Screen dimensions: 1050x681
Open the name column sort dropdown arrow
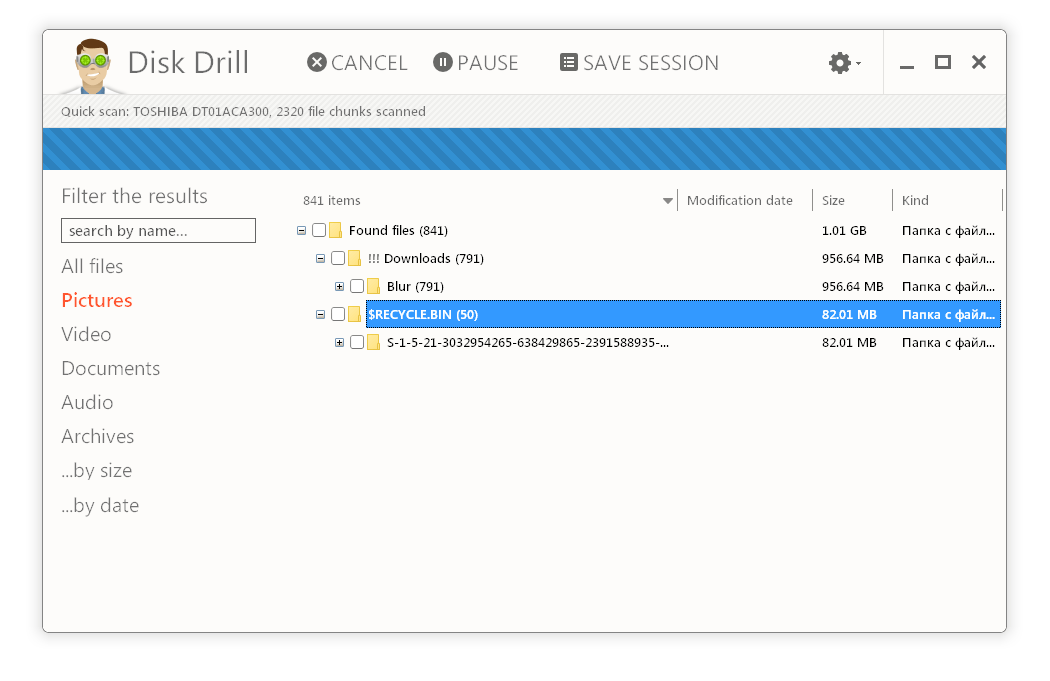point(667,201)
